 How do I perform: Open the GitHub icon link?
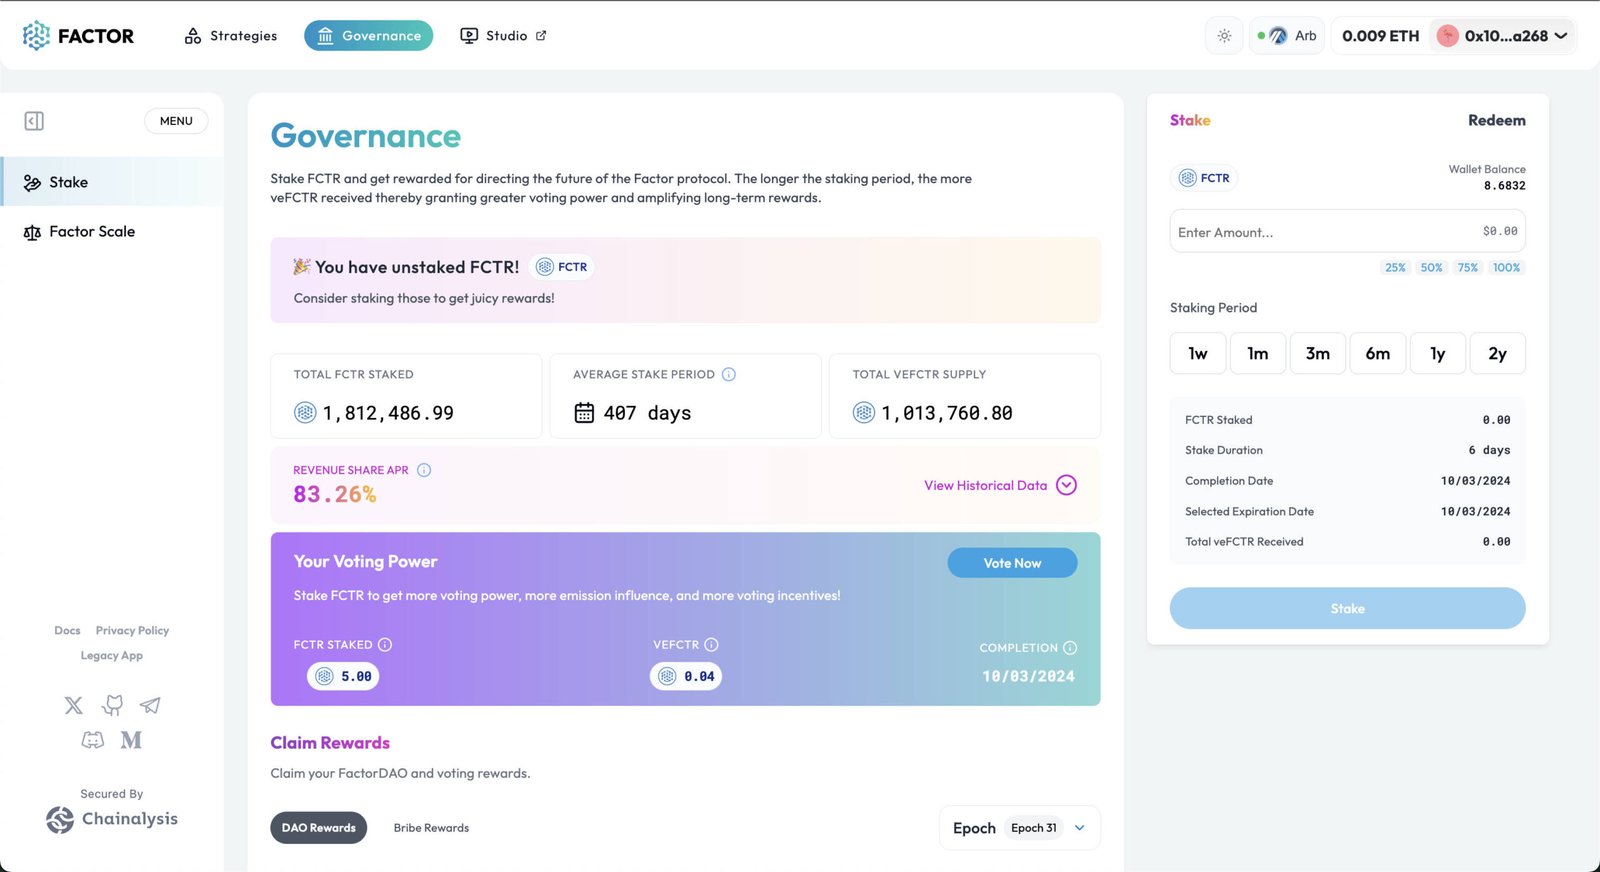click(112, 706)
